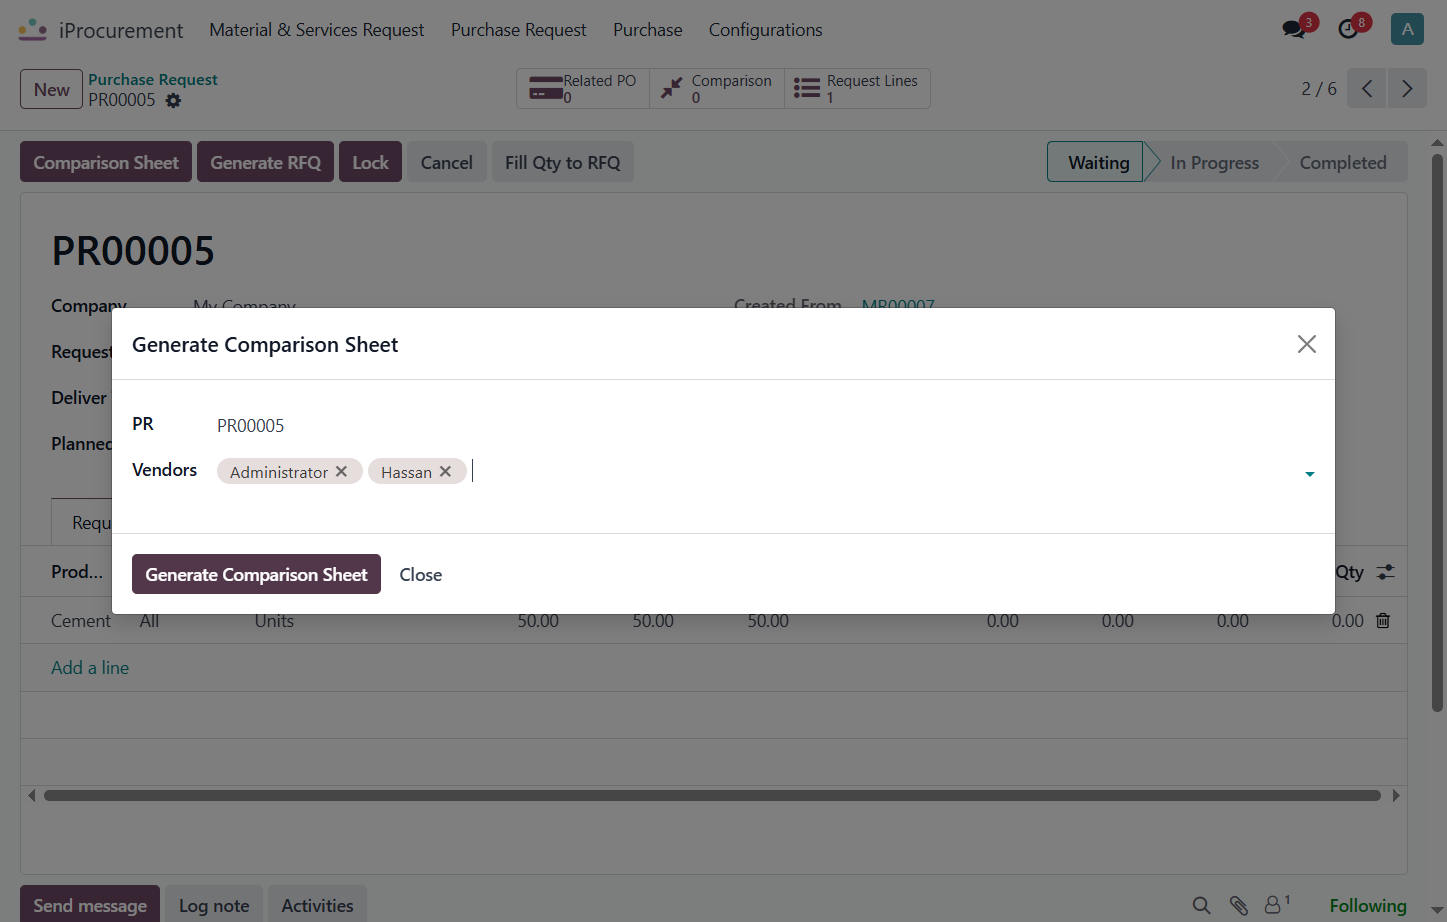The width and height of the screenshot is (1447, 922).
Task: Open the Material & Services Request menu
Action: pos(316,30)
